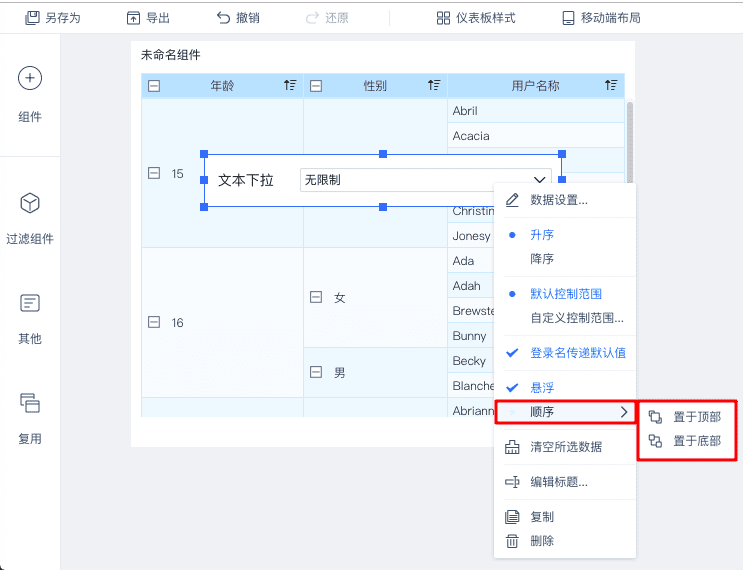Click the sort icon in 用户名称 column header
Screen dimensions: 743x570
click(611, 85)
